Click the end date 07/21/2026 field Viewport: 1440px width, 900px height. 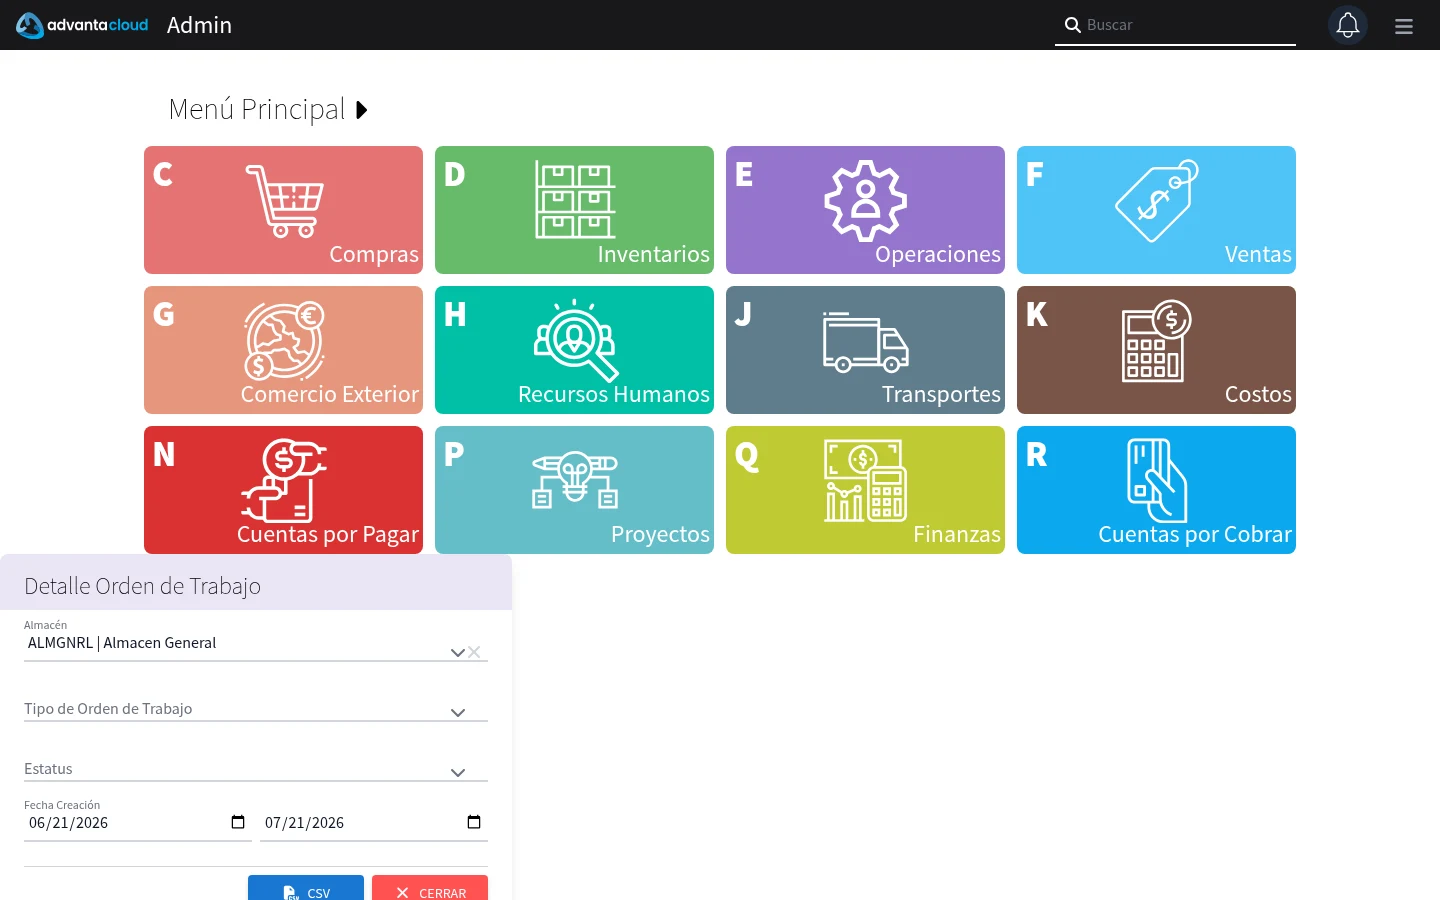[x=374, y=823]
